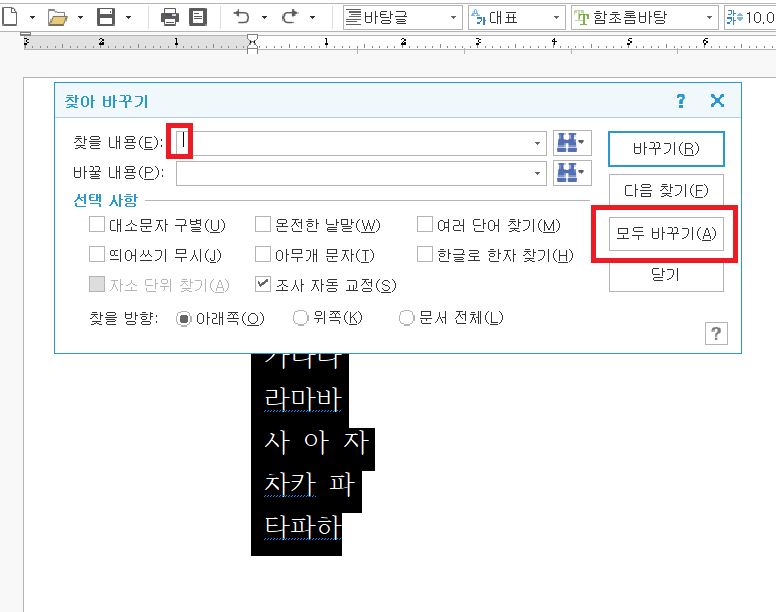This screenshot has width=776, height=612.
Task: Enable 대소문자 구별(U) checkbox
Action: click(97, 225)
